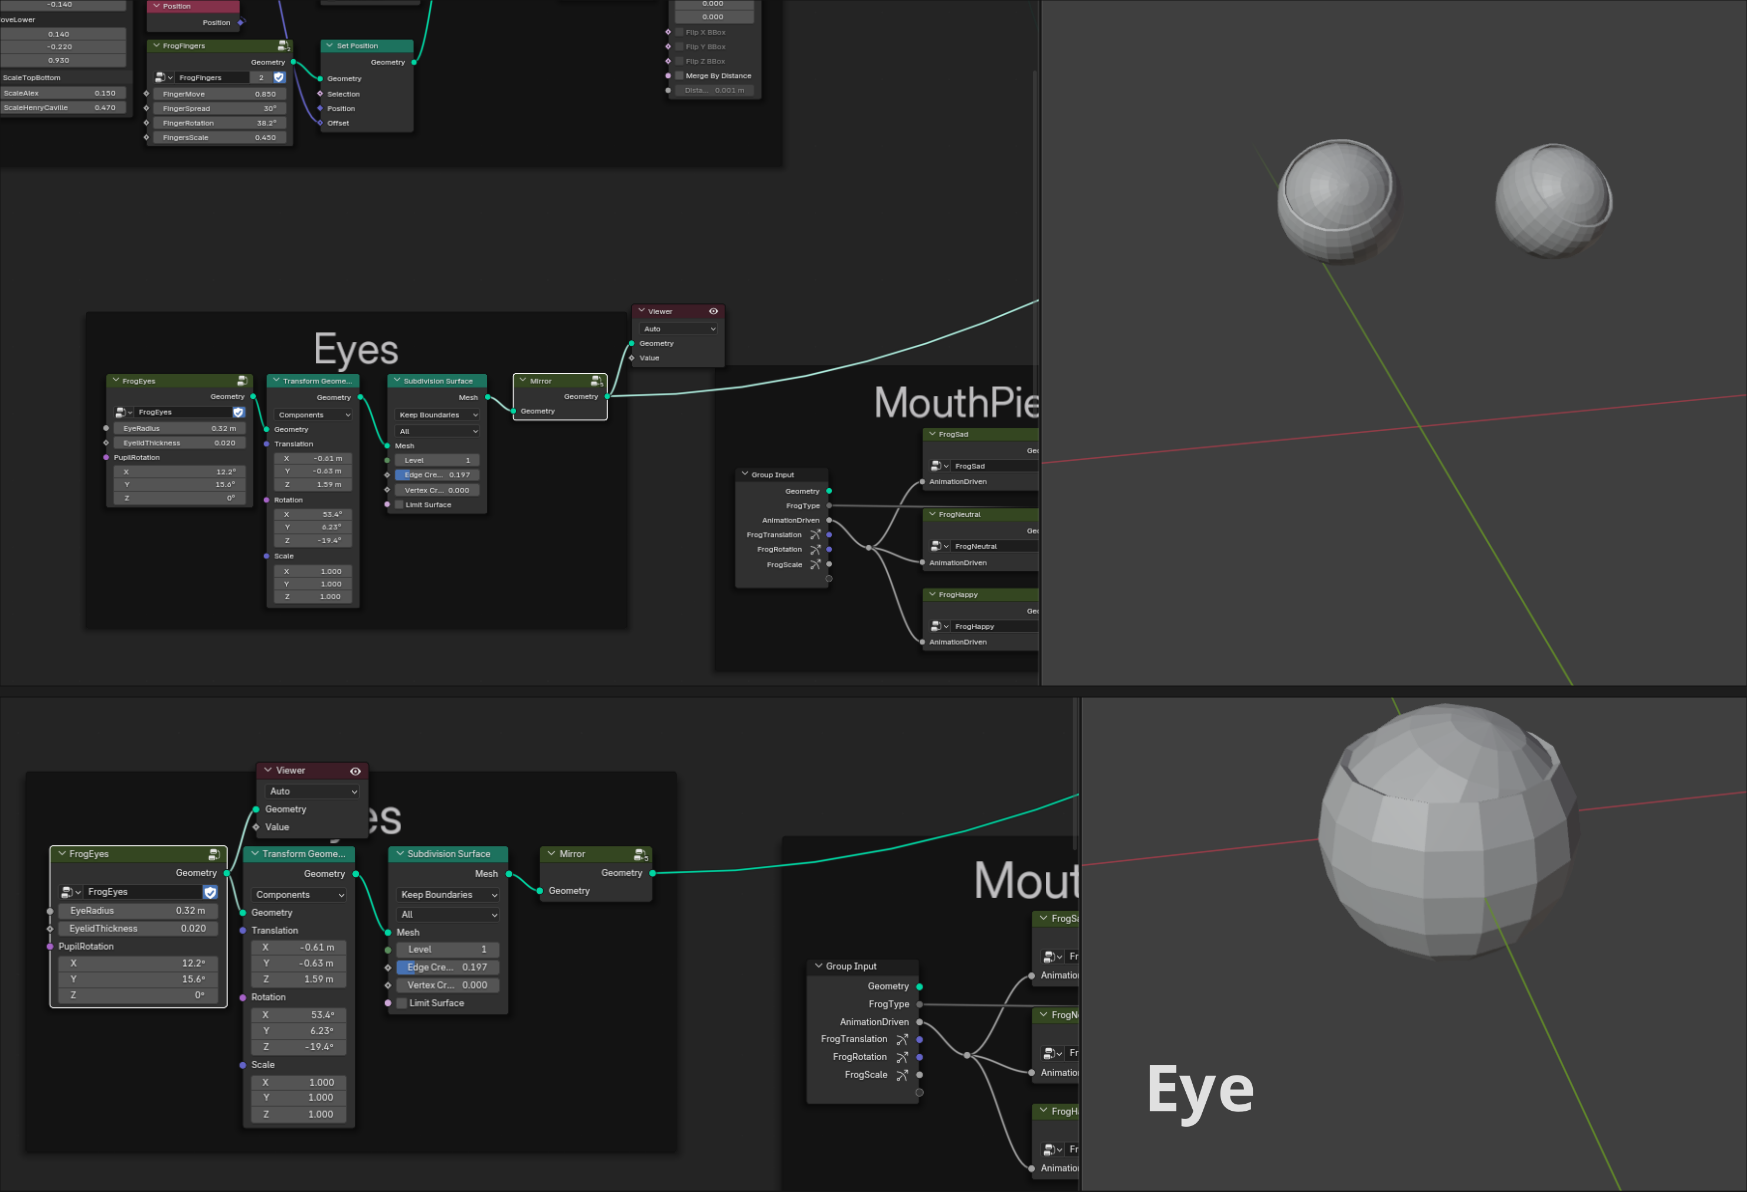The image size is (1747, 1192).
Task: Click lower editor FrogTranslation driver icon
Action: click(902, 1039)
